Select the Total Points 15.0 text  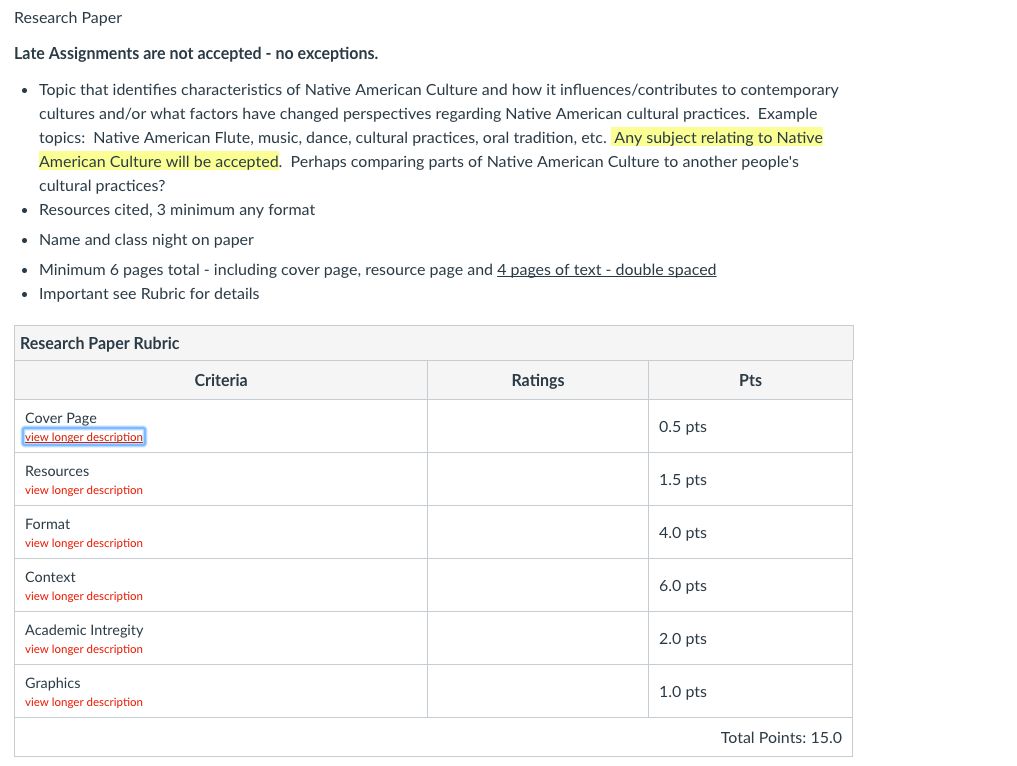[x=781, y=737]
